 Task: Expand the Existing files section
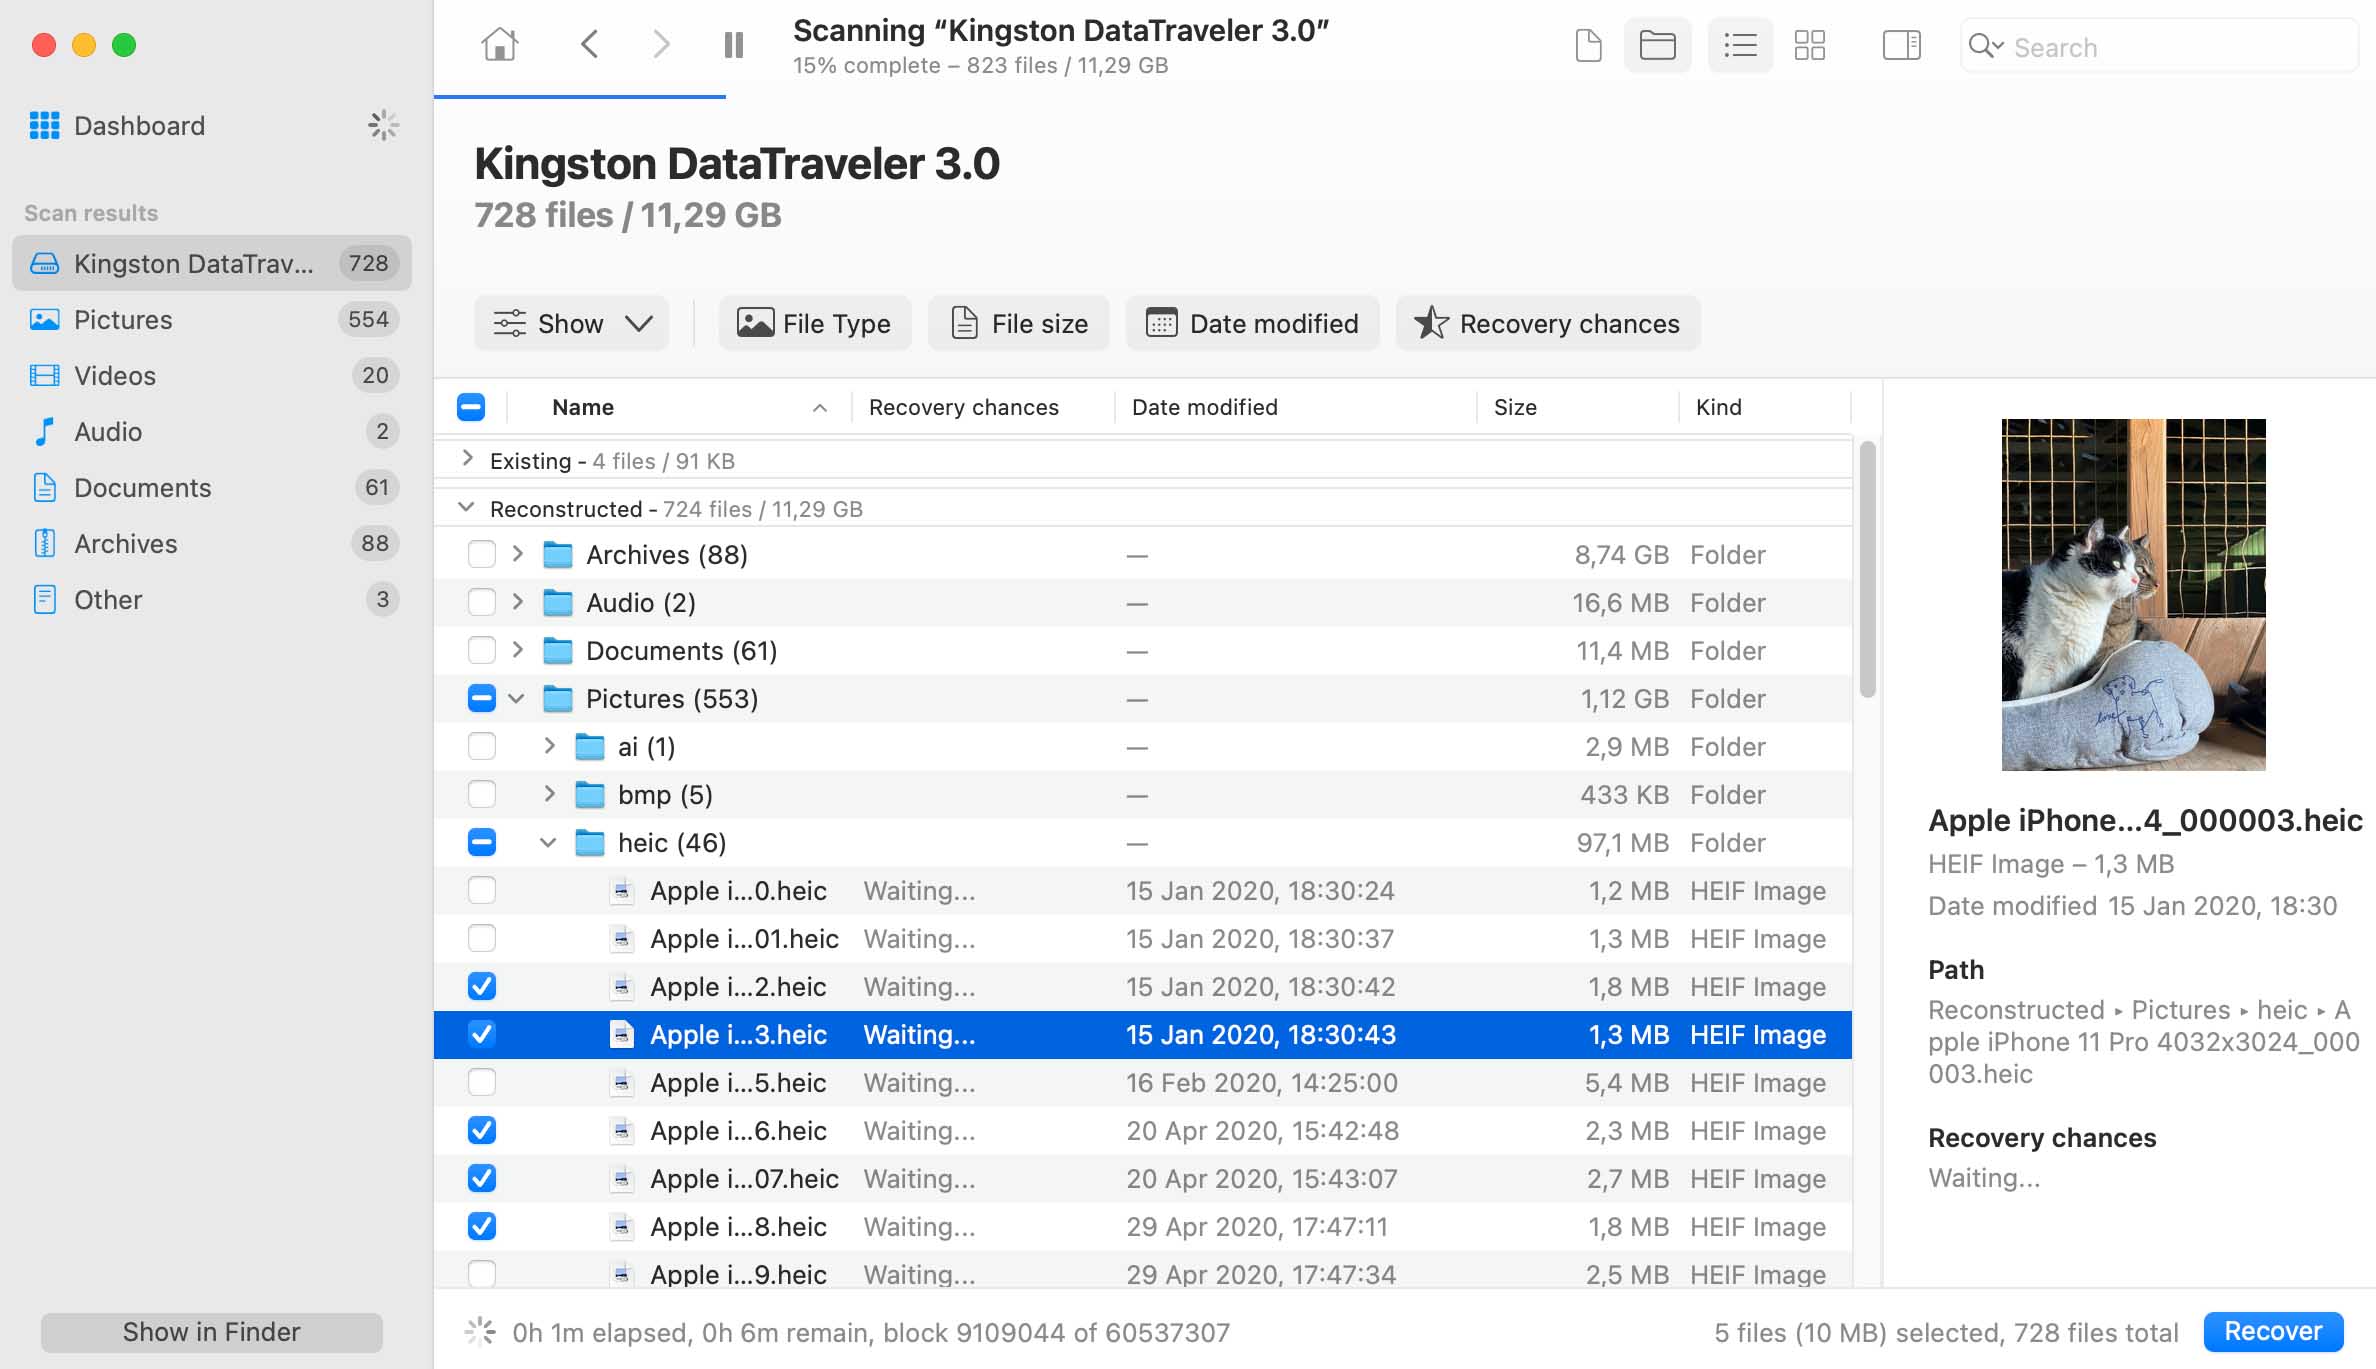(468, 459)
